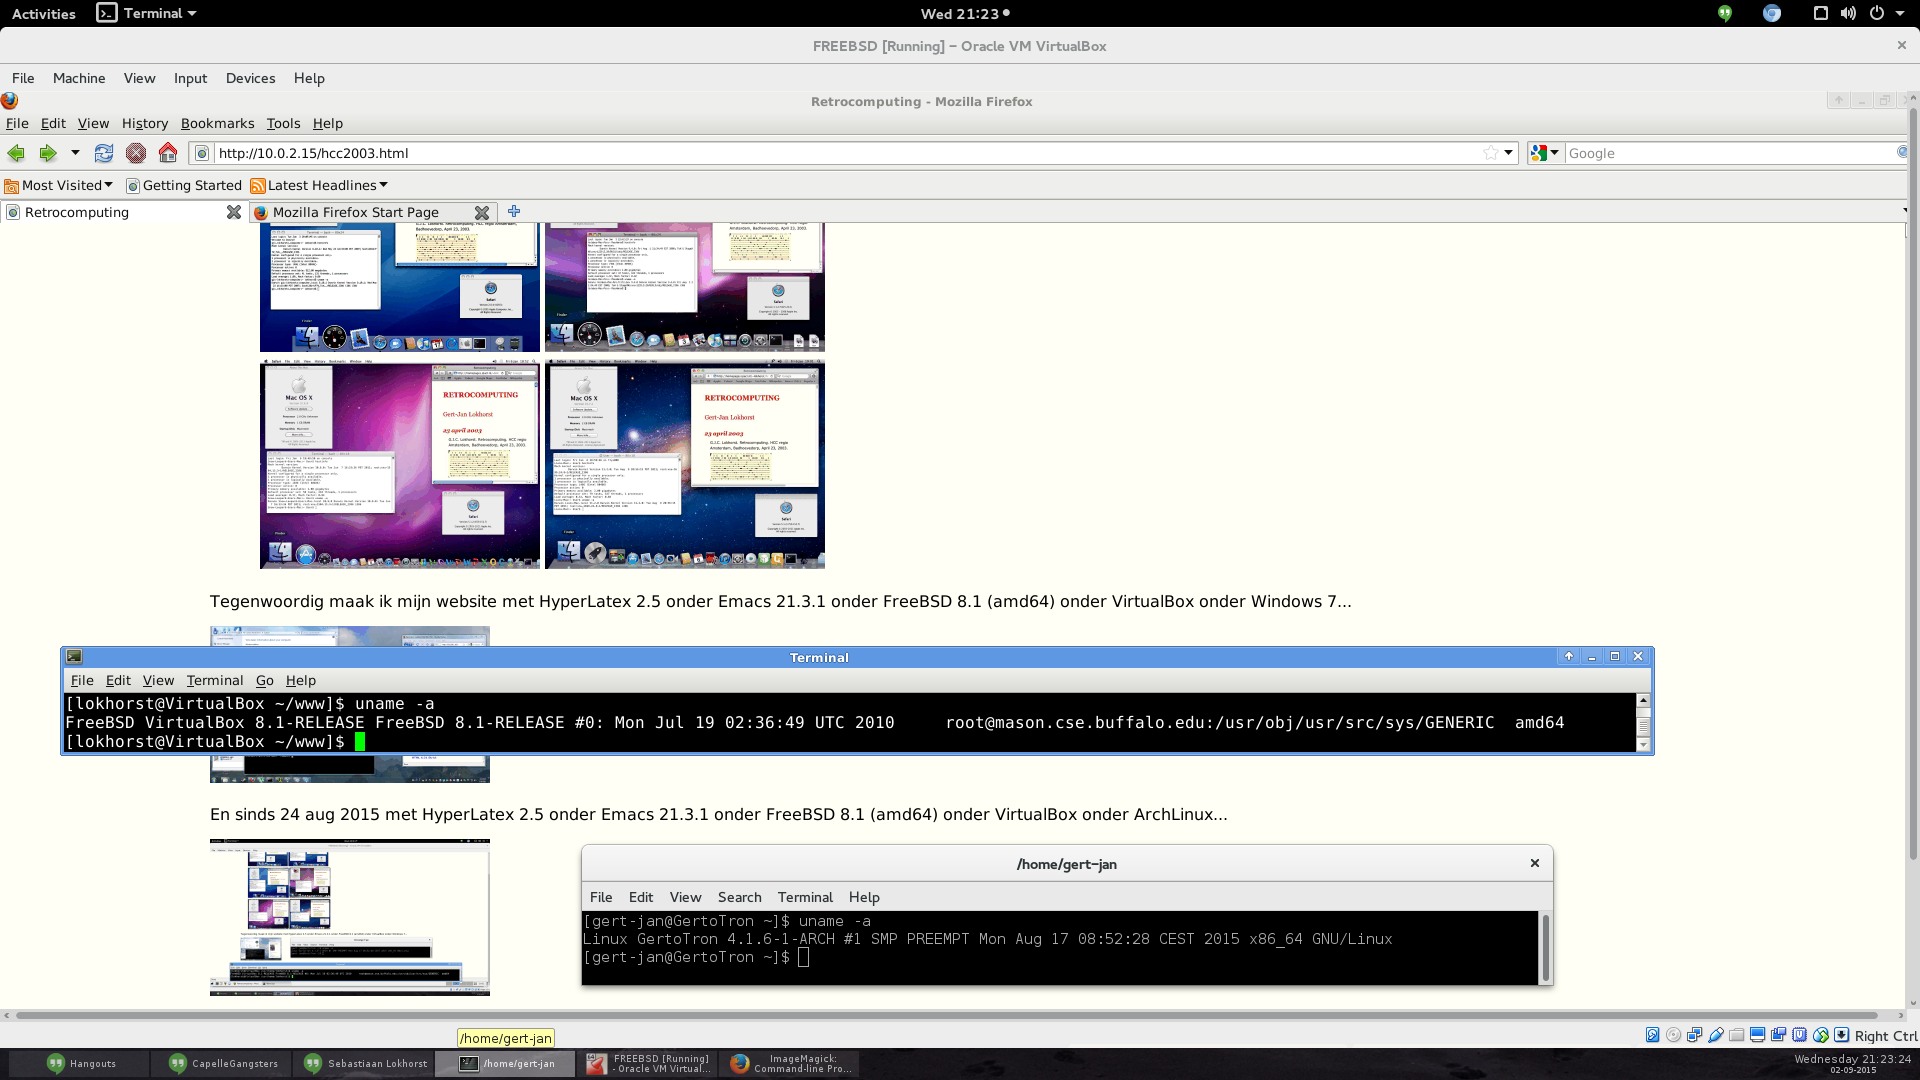Open VirtualBox Machine menu
This screenshot has width=1920, height=1080.
pyautogui.click(x=79, y=78)
